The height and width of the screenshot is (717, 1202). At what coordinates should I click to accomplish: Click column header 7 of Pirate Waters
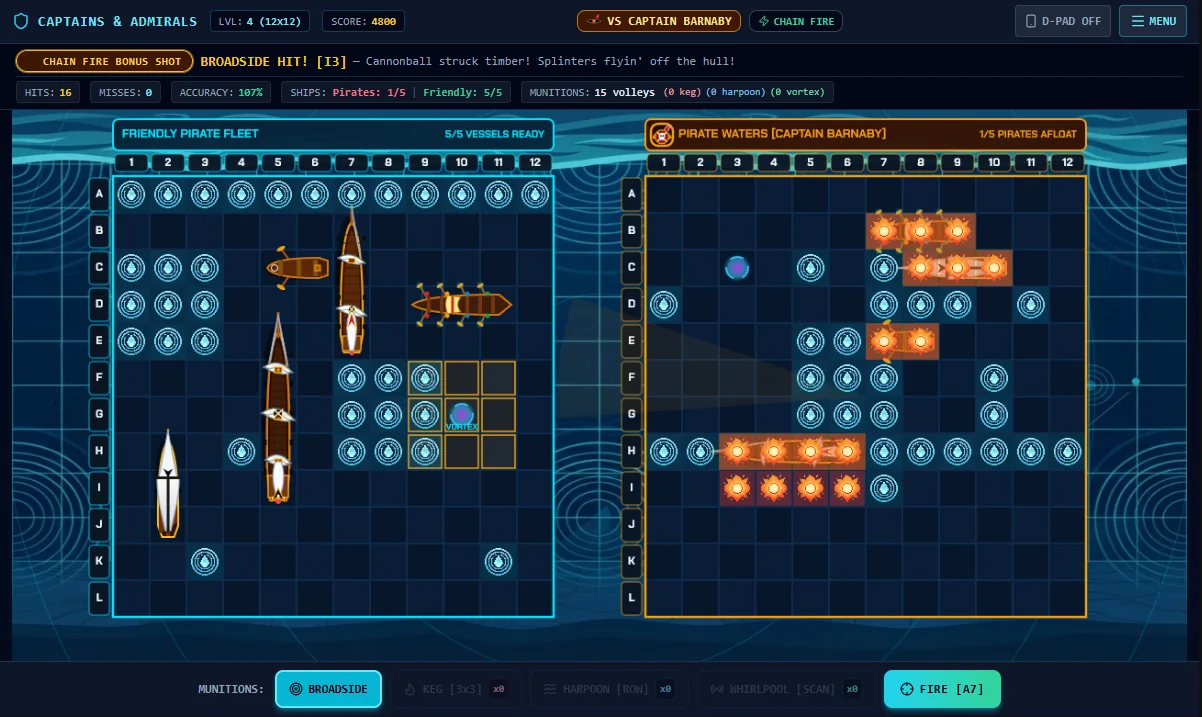coord(884,163)
